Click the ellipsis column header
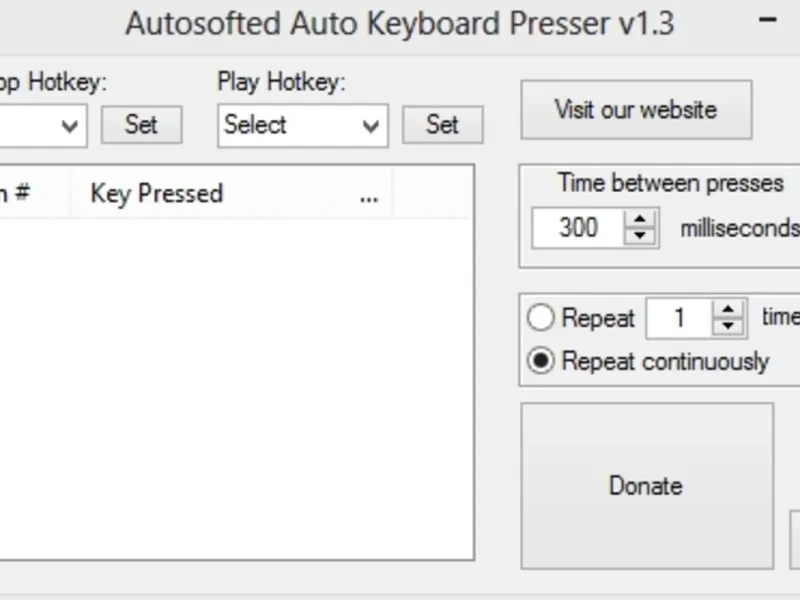800x600 pixels. (x=369, y=193)
